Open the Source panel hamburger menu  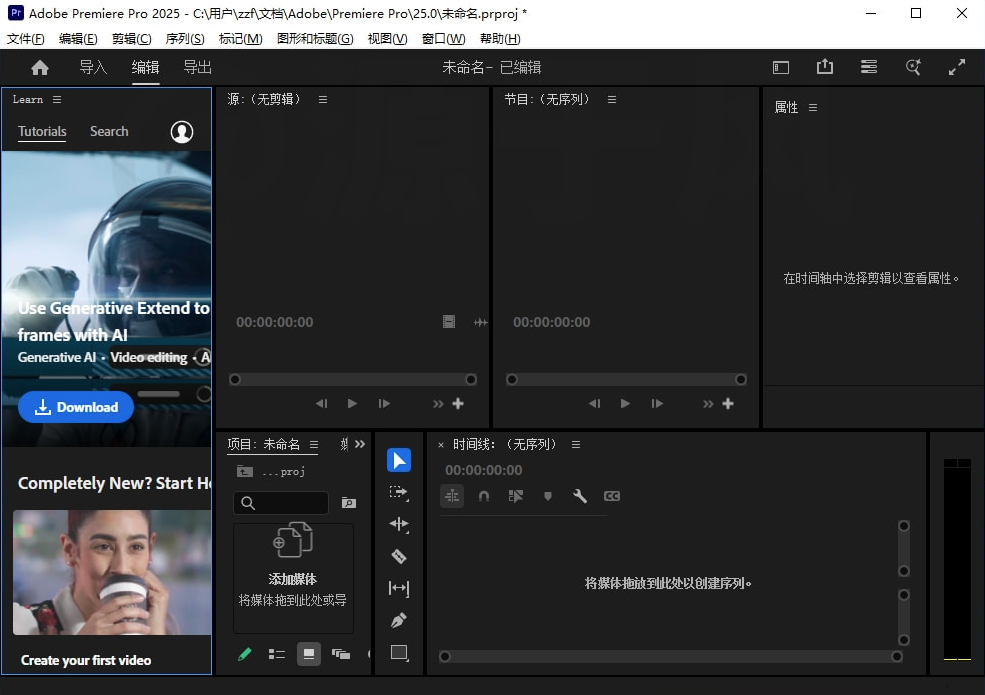click(x=323, y=99)
